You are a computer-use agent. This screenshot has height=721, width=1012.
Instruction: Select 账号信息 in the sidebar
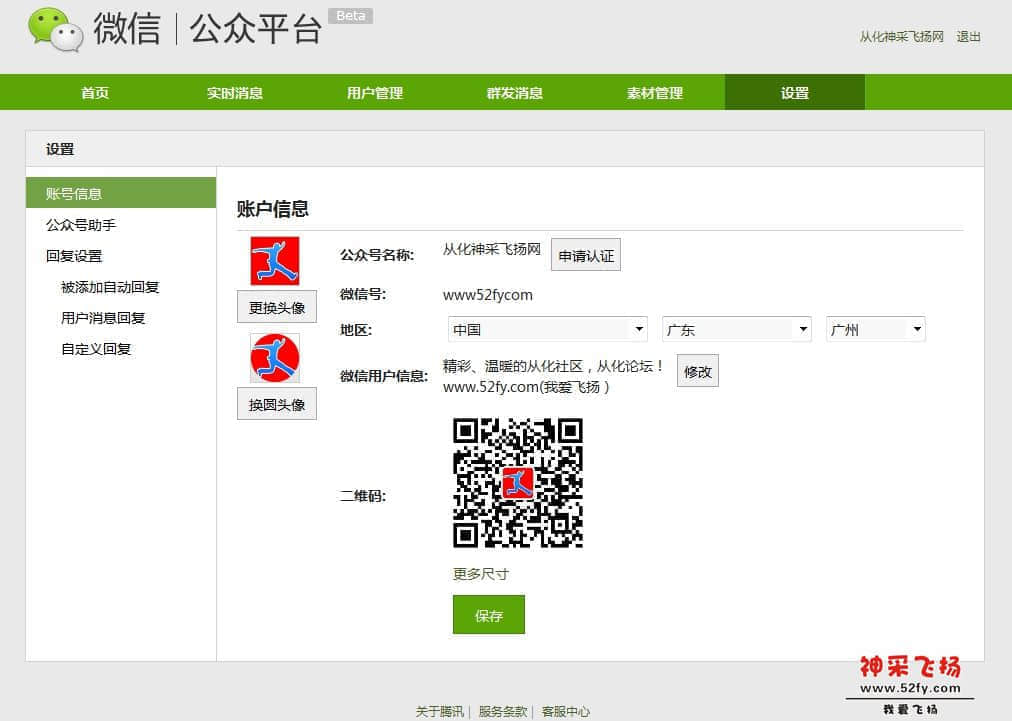click(121, 193)
